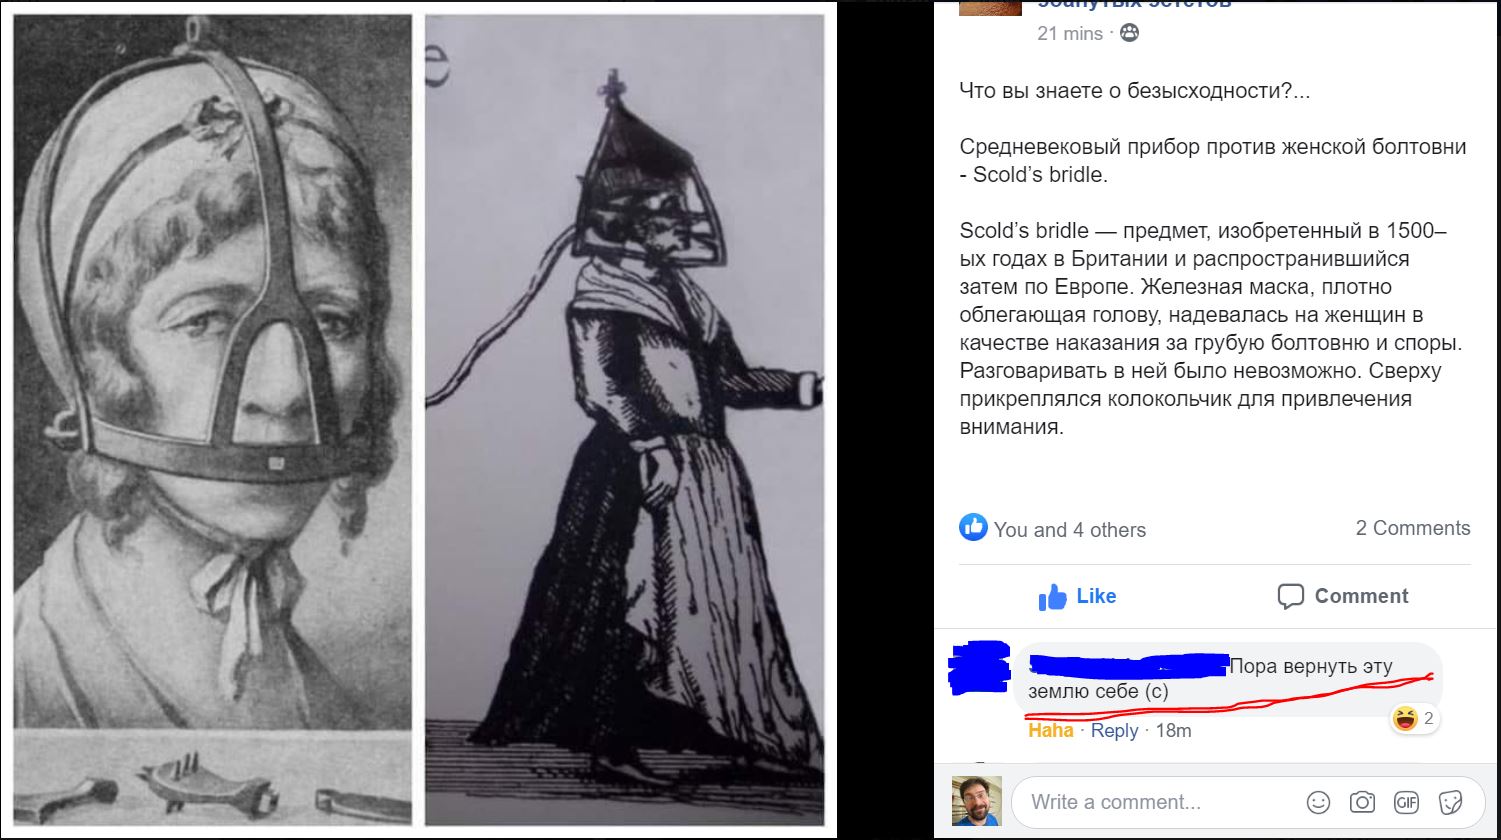1501x840 pixels.
Task: Open the woman's portrait with iron bridle image
Action: tap(213, 420)
